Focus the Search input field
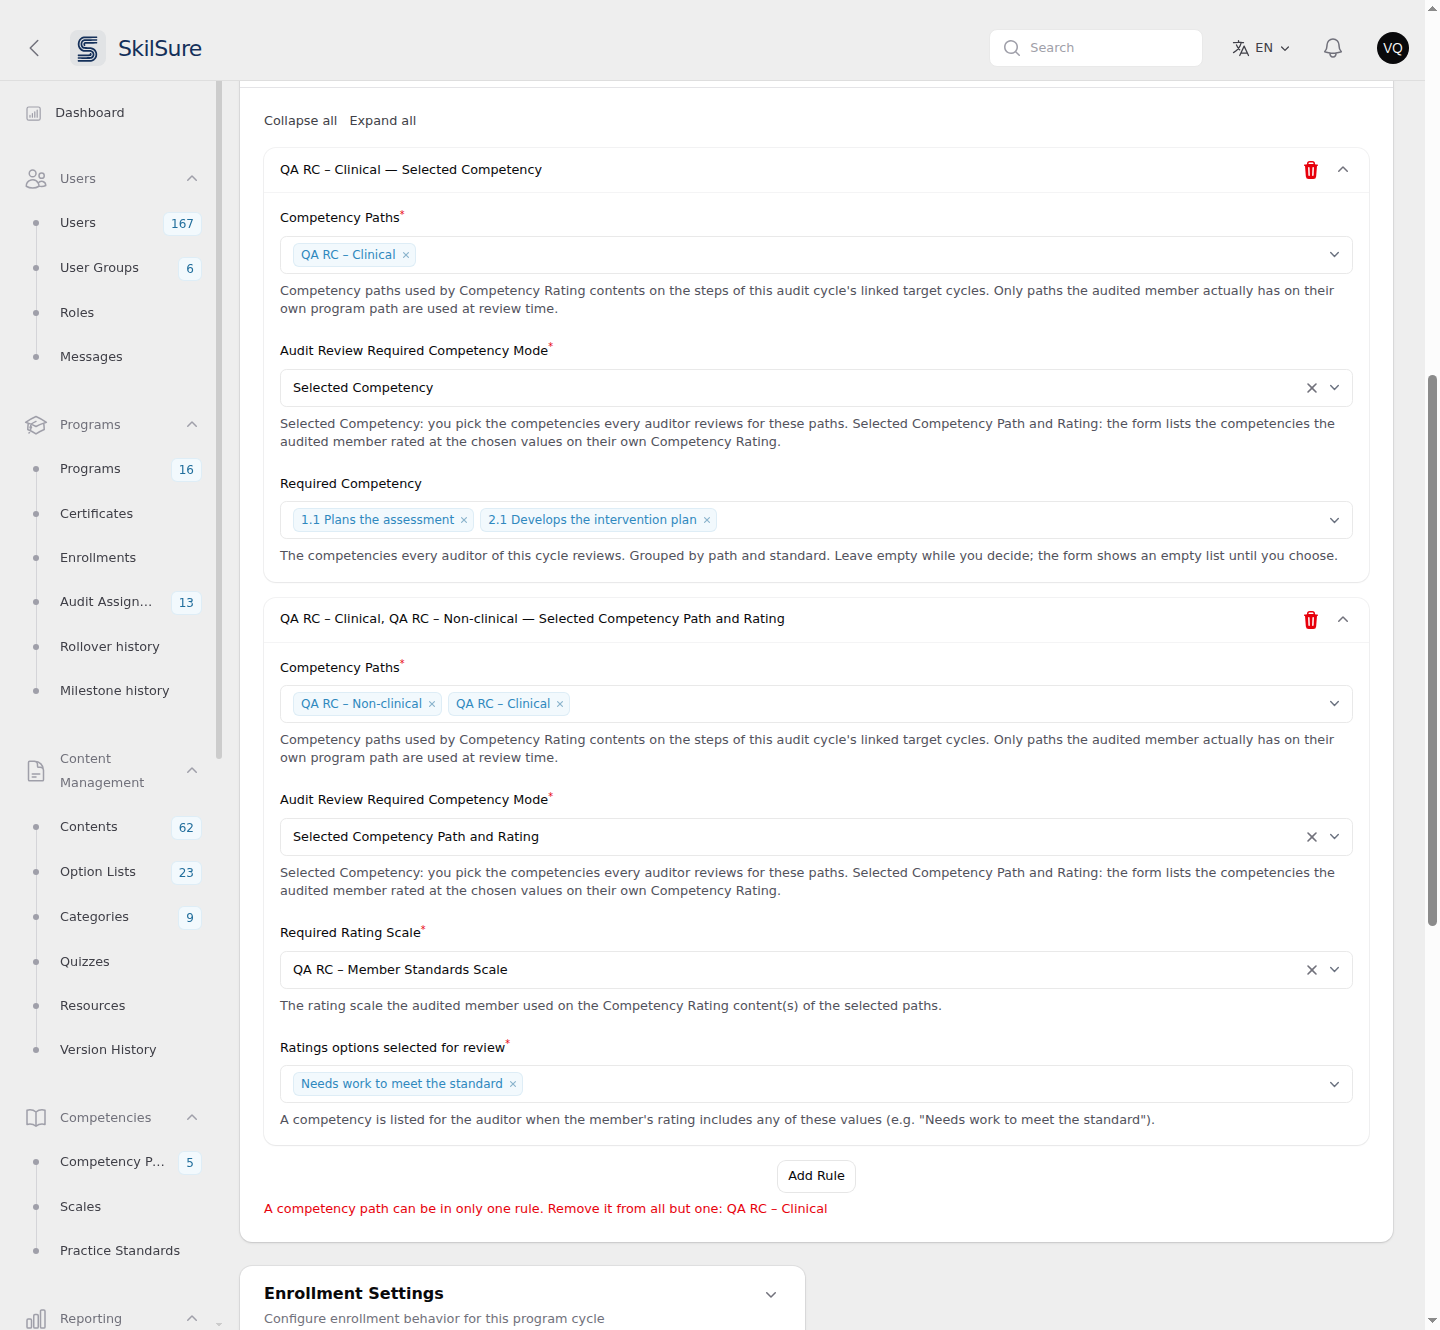The height and width of the screenshot is (1330, 1440). (x=1096, y=48)
